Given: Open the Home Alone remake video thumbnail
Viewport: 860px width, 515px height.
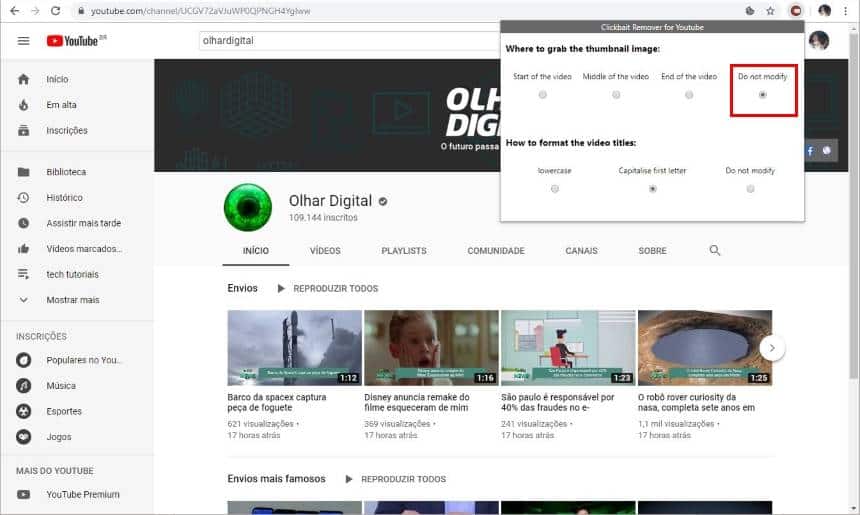Looking at the screenshot, I should coord(431,348).
